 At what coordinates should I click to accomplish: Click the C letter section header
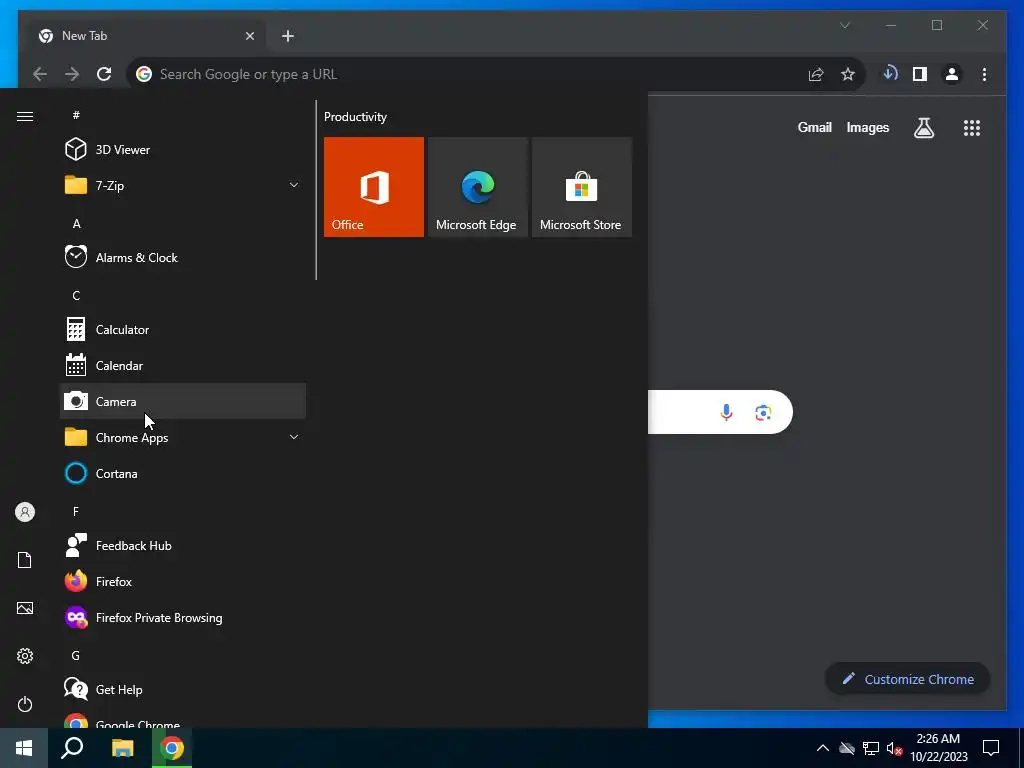[x=76, y=296]
